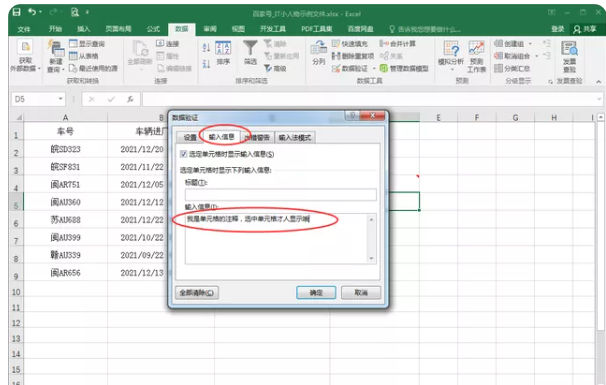Open the 创建组 dropdown arrow

pos(530,44)
